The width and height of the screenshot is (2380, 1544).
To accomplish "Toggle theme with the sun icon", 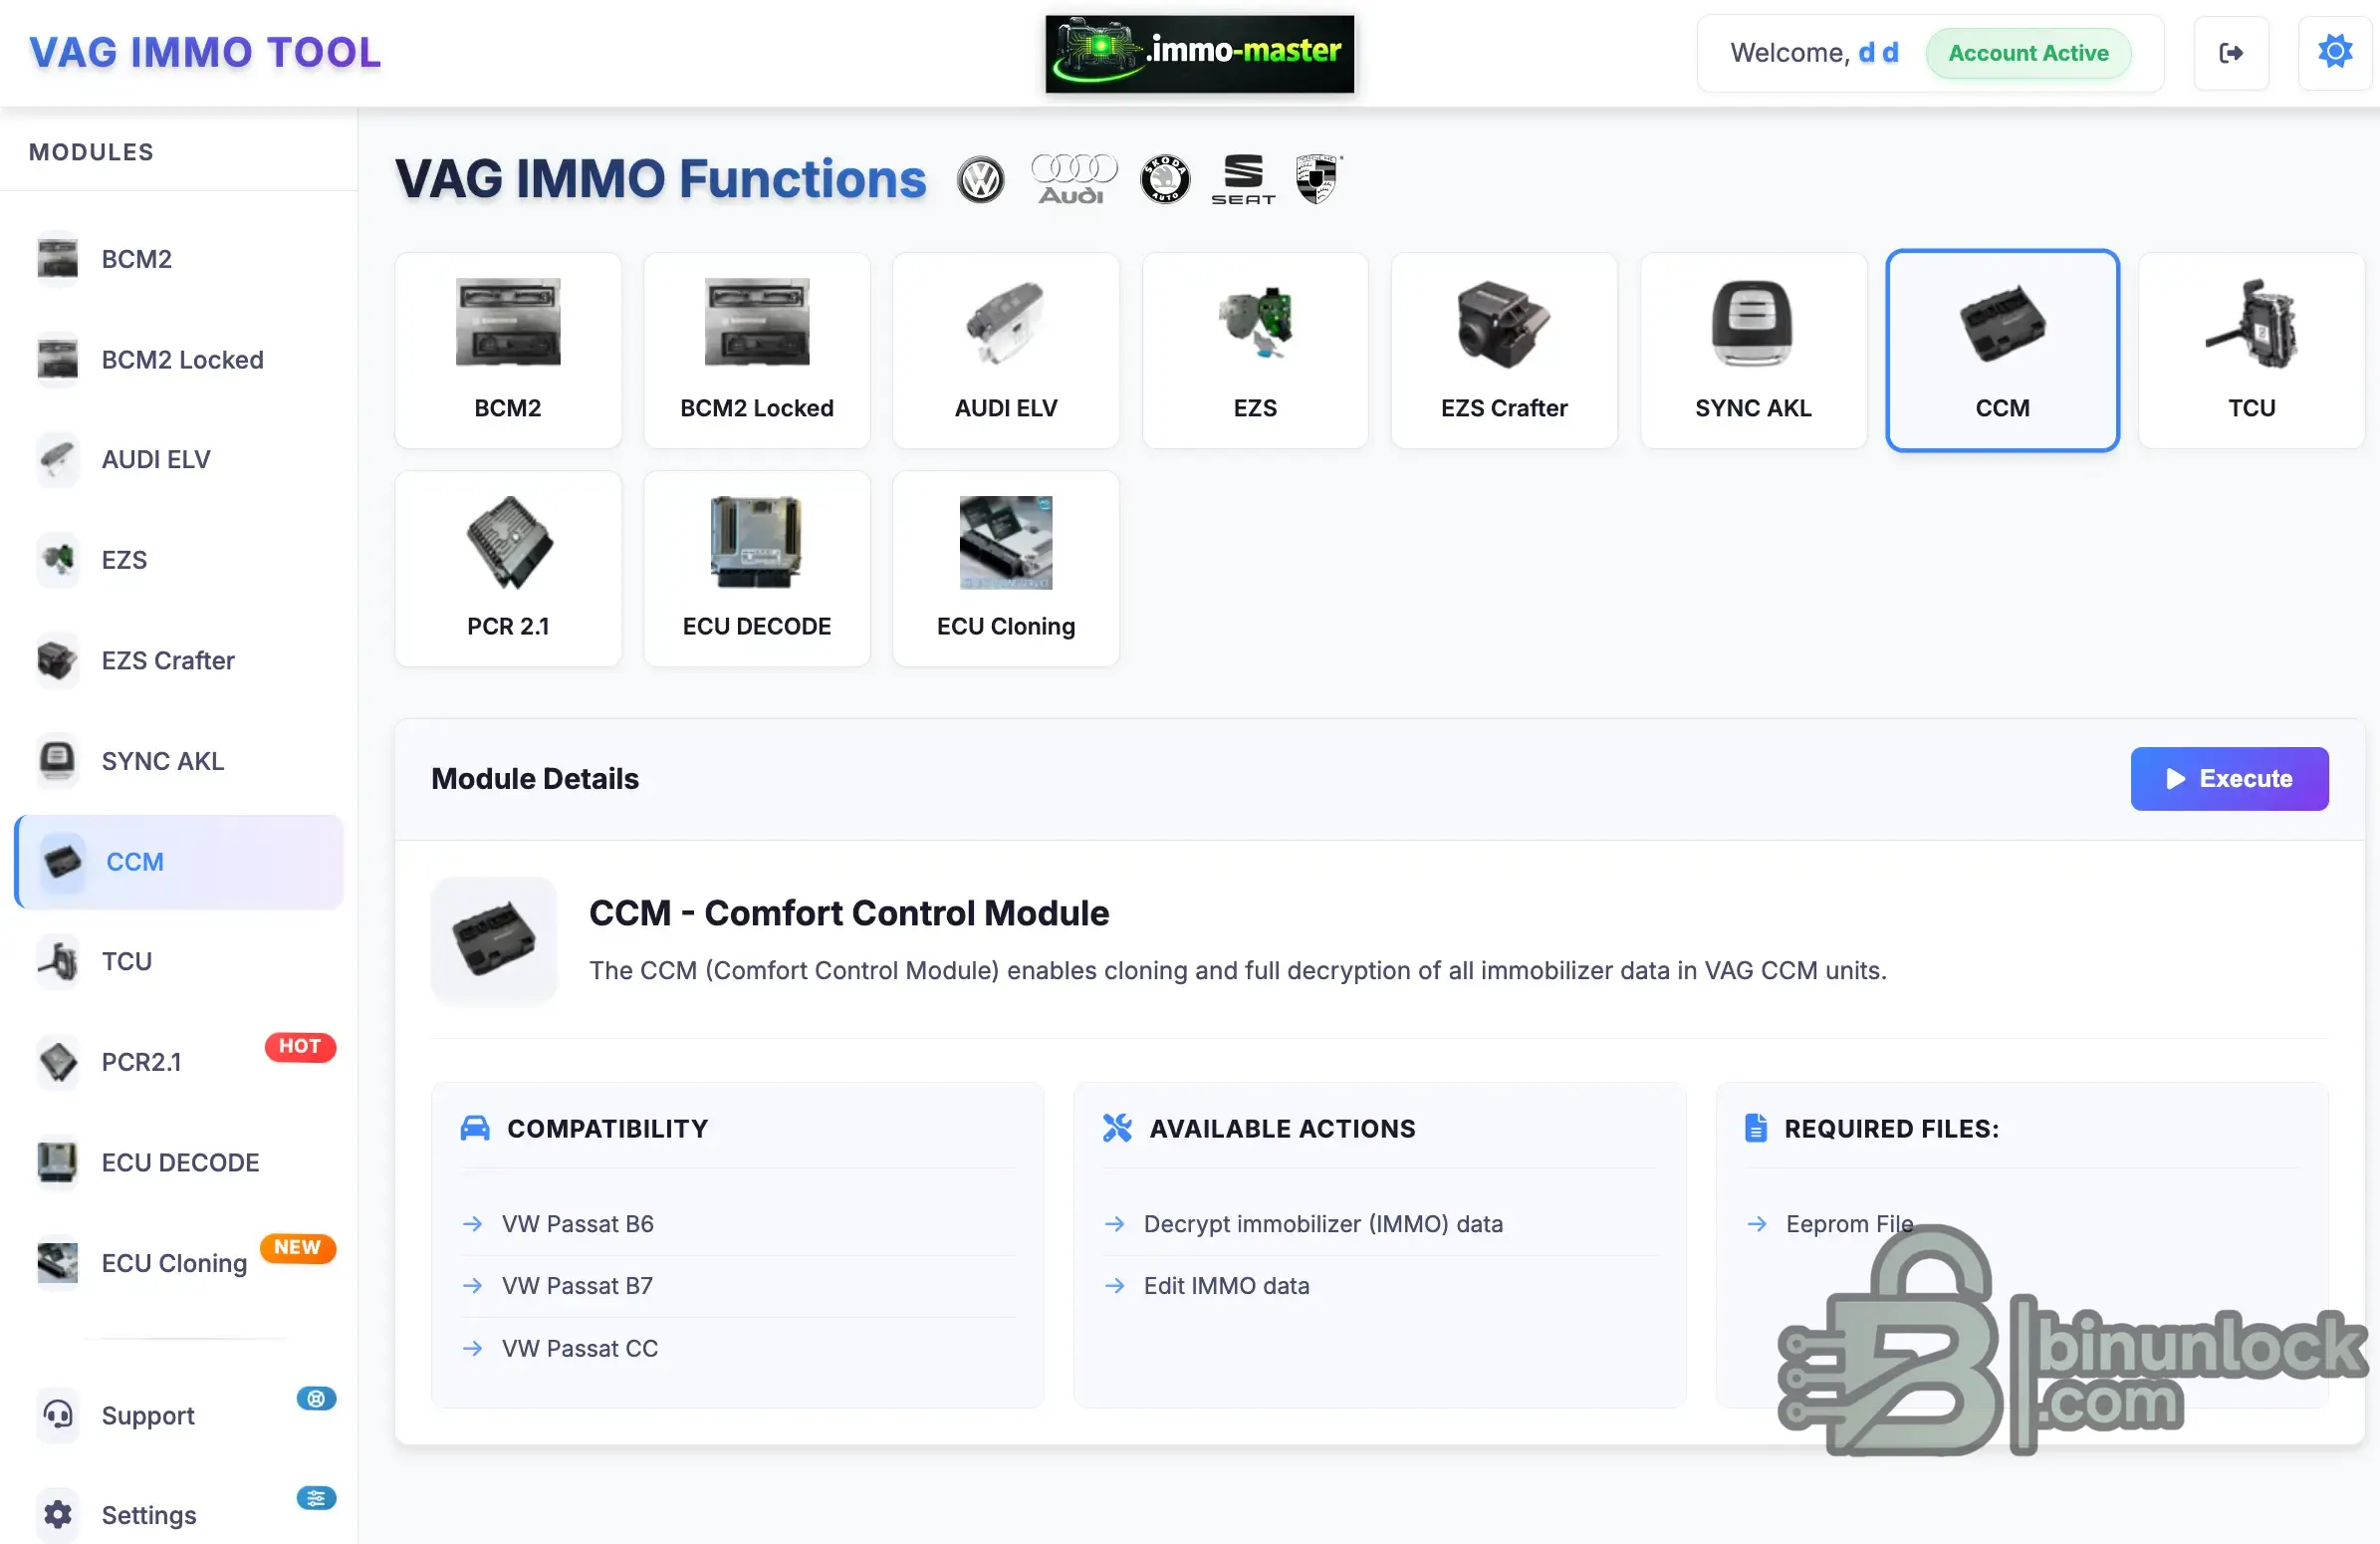I will [x=2334, y=53].
